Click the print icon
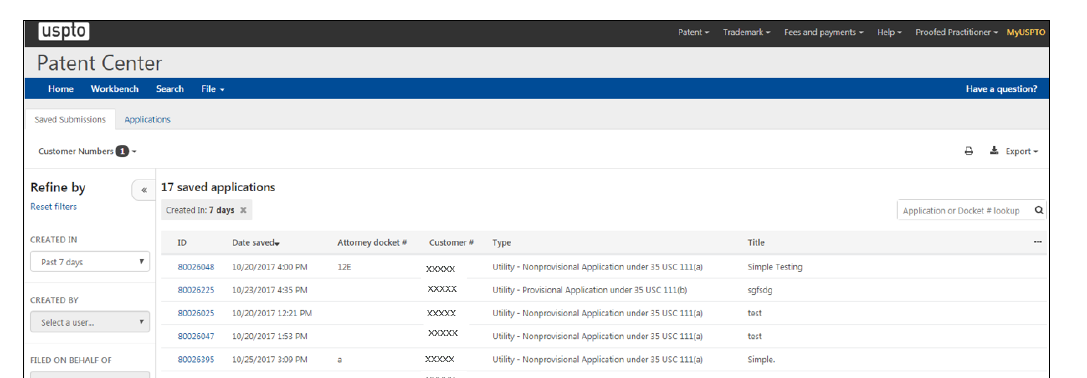The height and width of the screenshot is (378, 1087). [x=969, y=151]
